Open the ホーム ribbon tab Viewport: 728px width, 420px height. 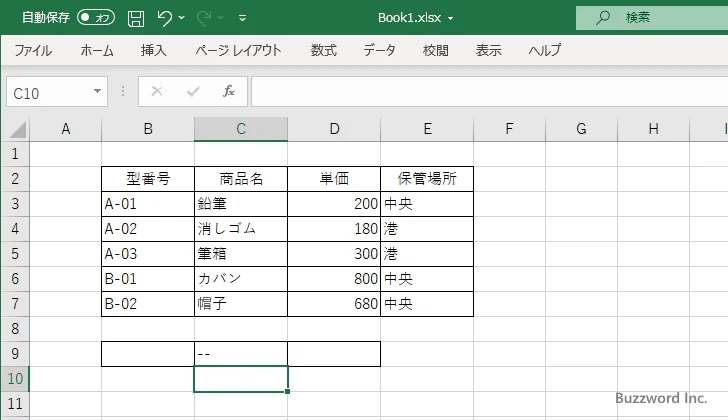97,50
